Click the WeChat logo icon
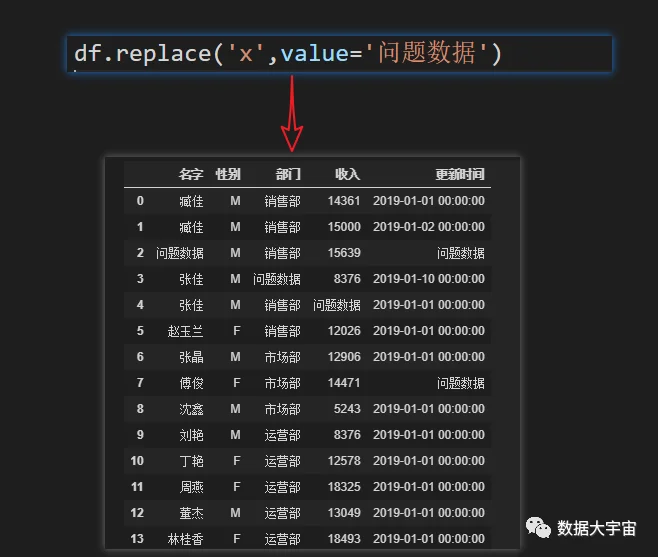Image resolution: width=658 pixels, height=557 pixels. click(538, 528)
